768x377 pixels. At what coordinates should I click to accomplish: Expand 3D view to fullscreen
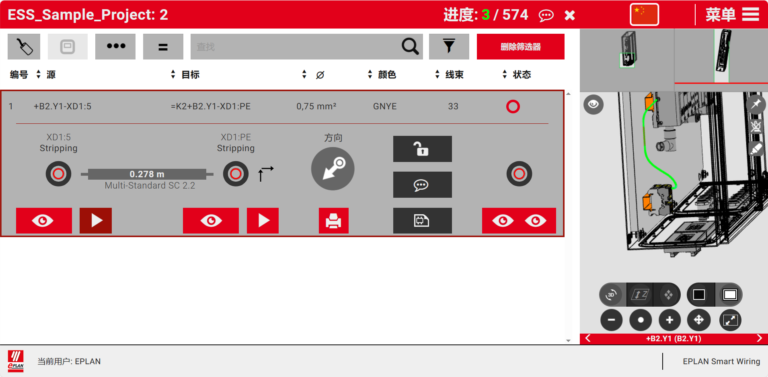(730, 321)
